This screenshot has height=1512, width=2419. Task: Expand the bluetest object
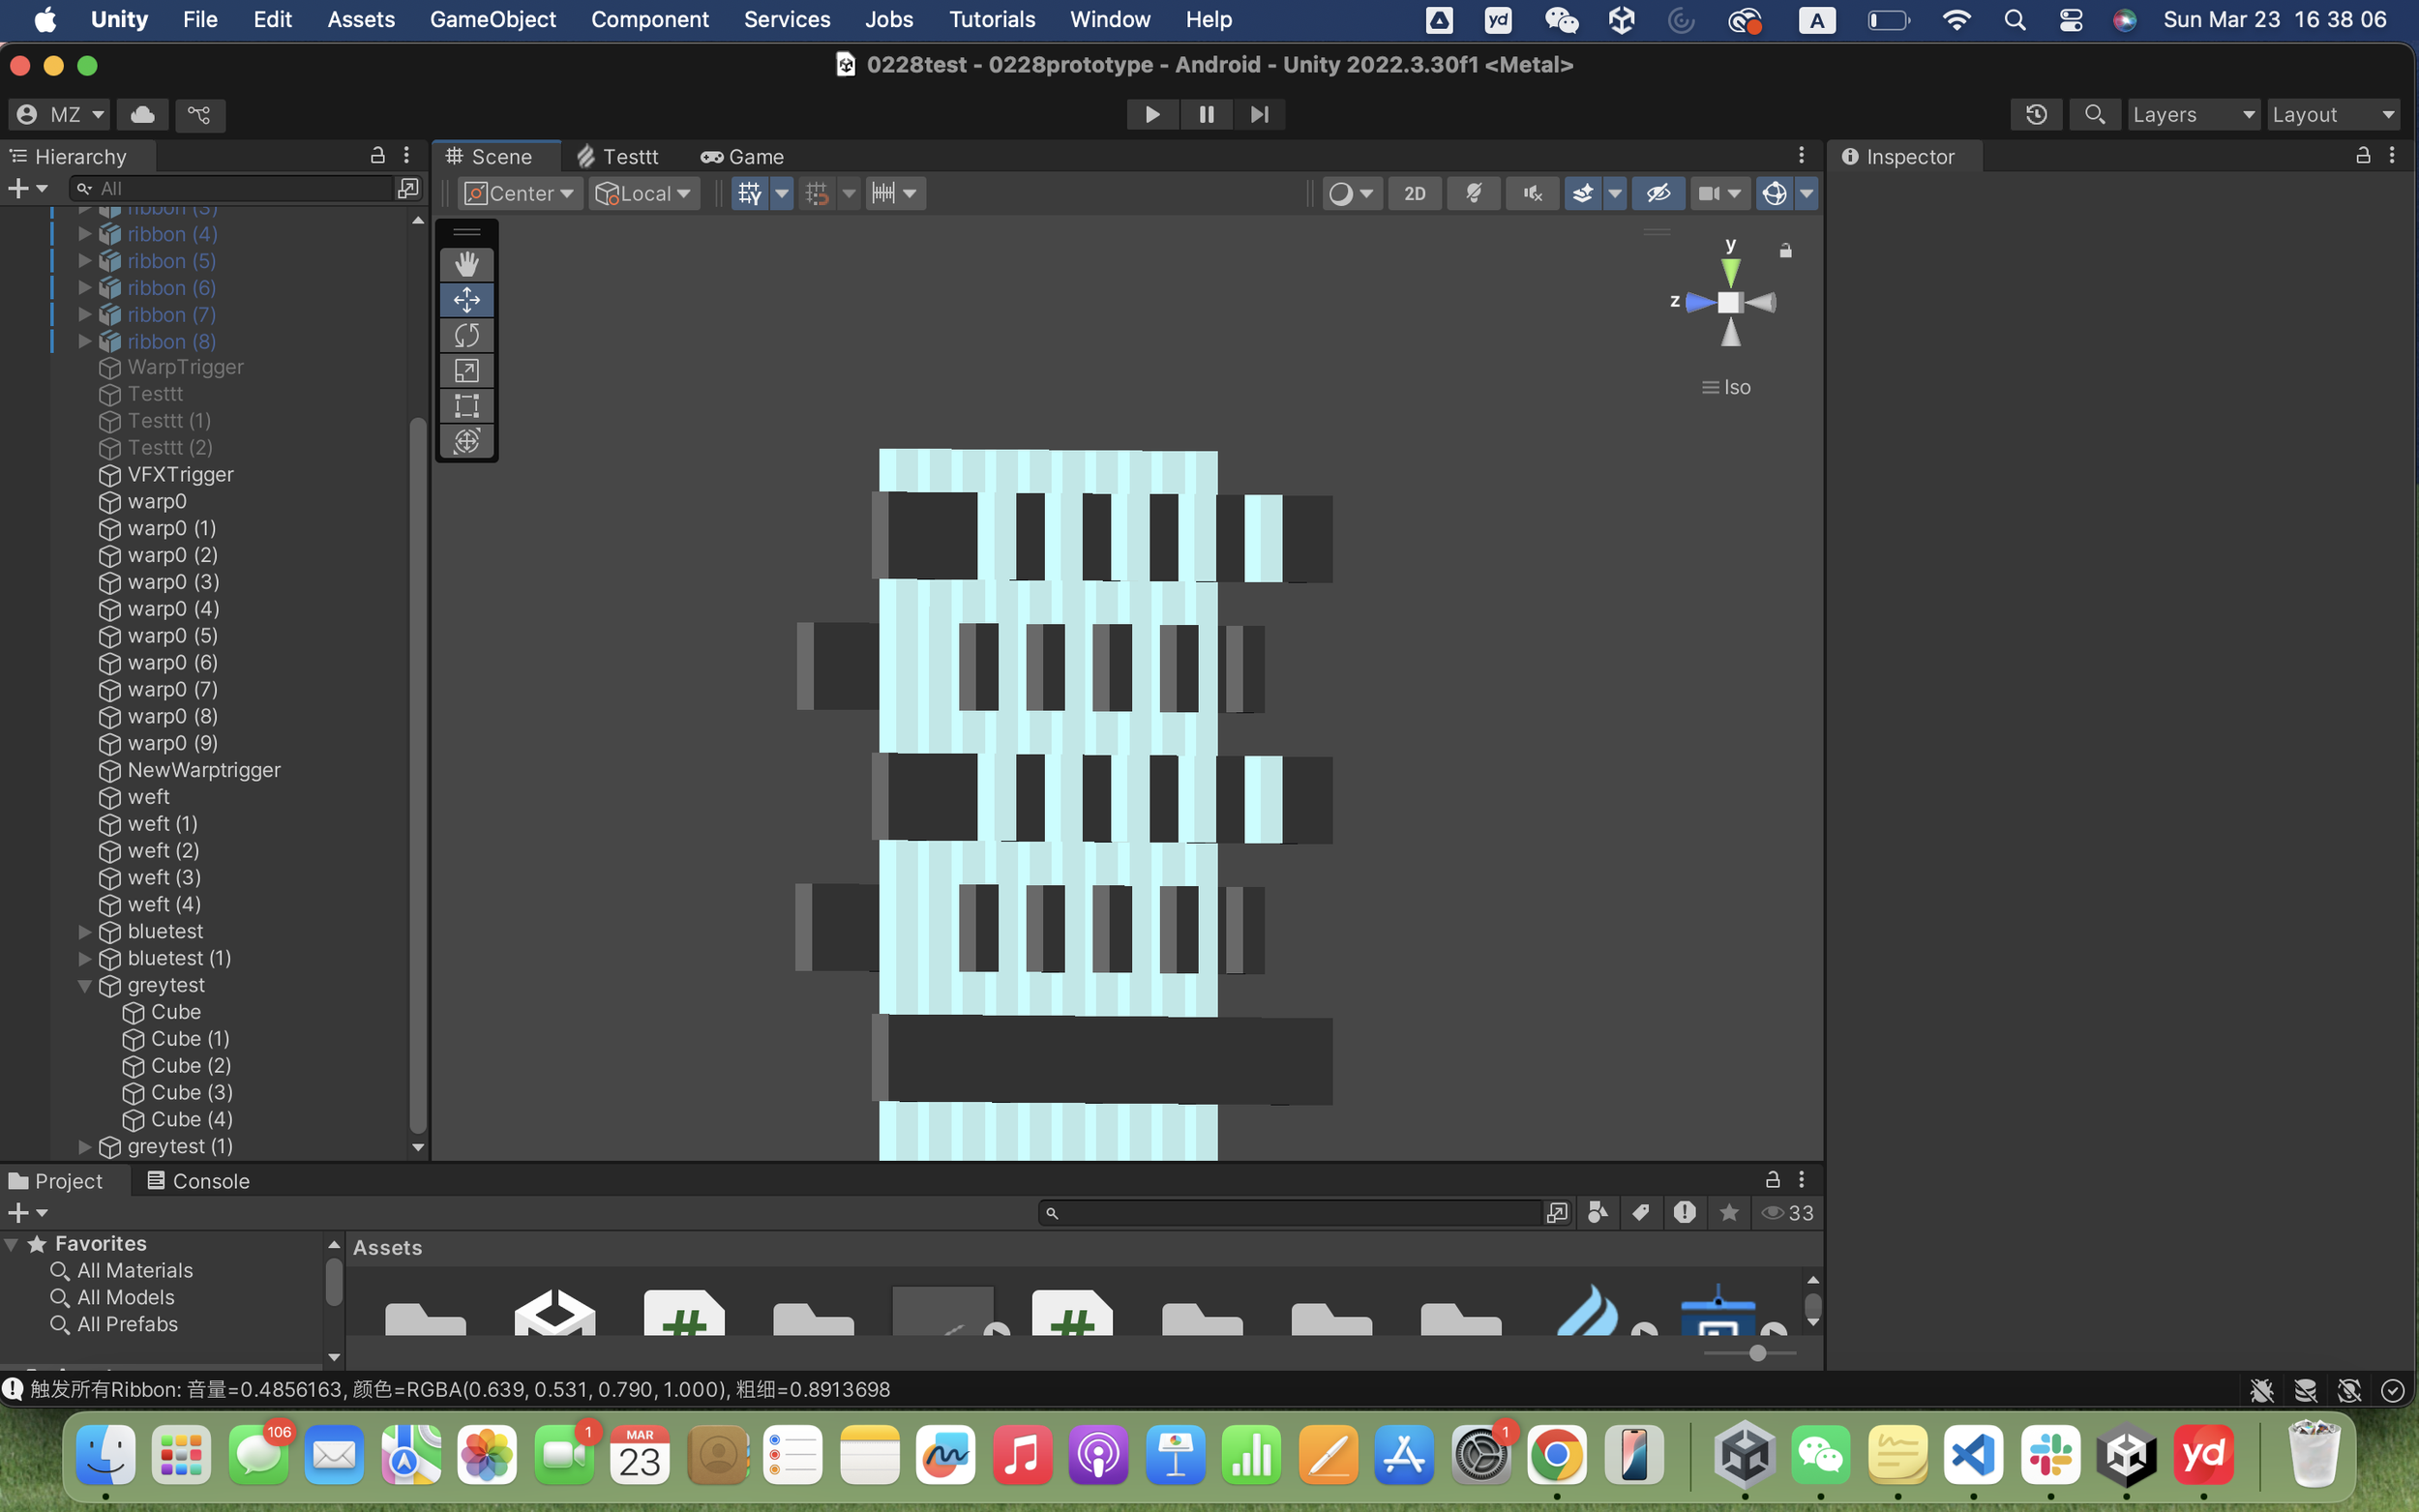pos(85,931)
